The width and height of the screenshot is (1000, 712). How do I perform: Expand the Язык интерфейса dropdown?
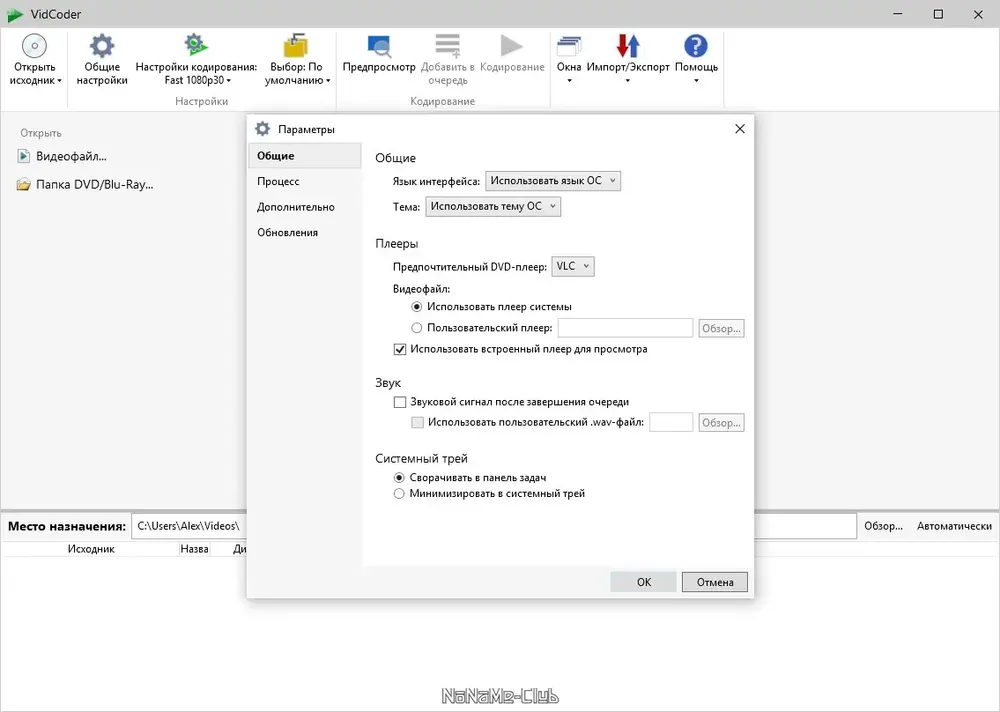553,181
